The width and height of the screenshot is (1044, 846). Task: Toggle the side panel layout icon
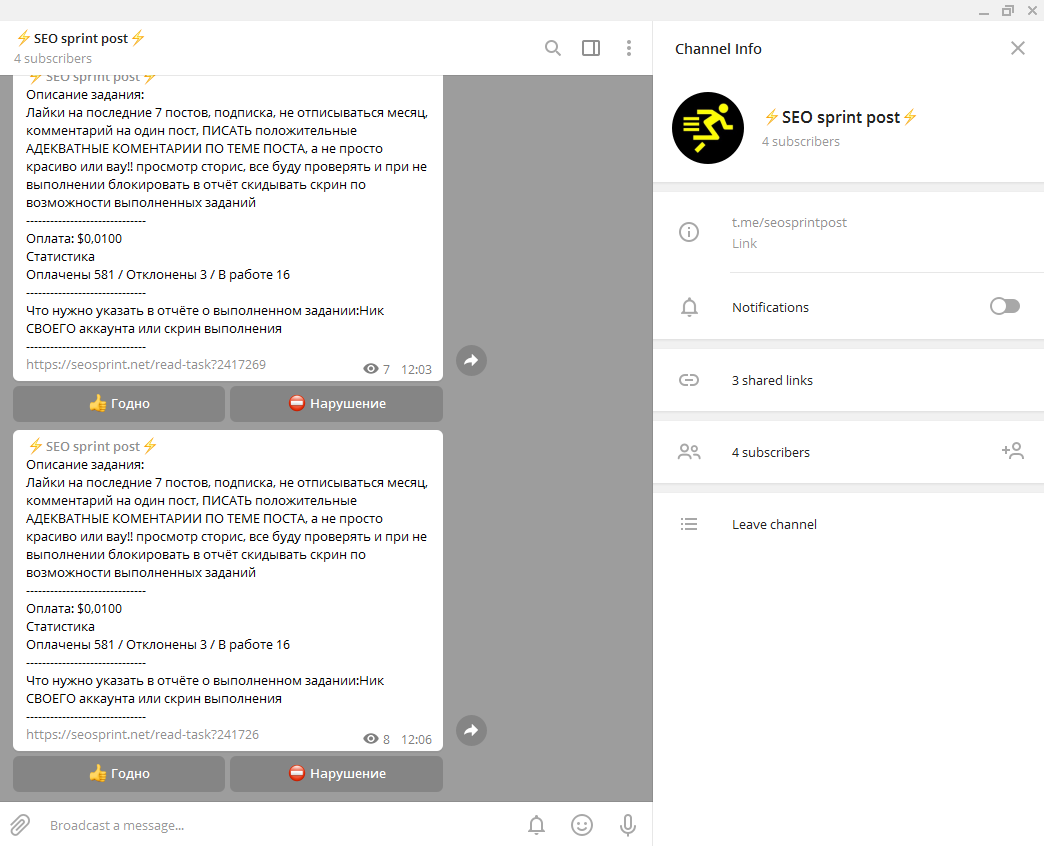click(591, 48)
